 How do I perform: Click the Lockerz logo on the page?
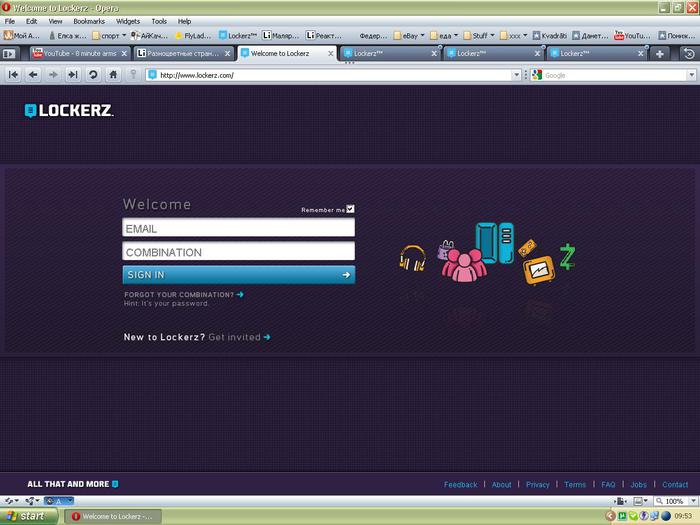point(69,110)
